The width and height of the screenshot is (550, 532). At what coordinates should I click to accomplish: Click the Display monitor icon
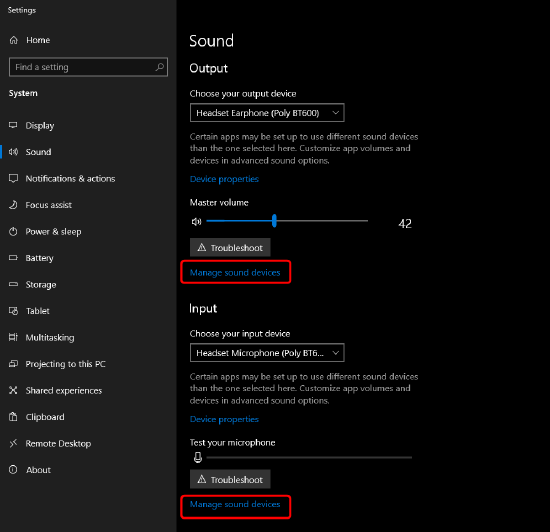[x=13, y=125]
